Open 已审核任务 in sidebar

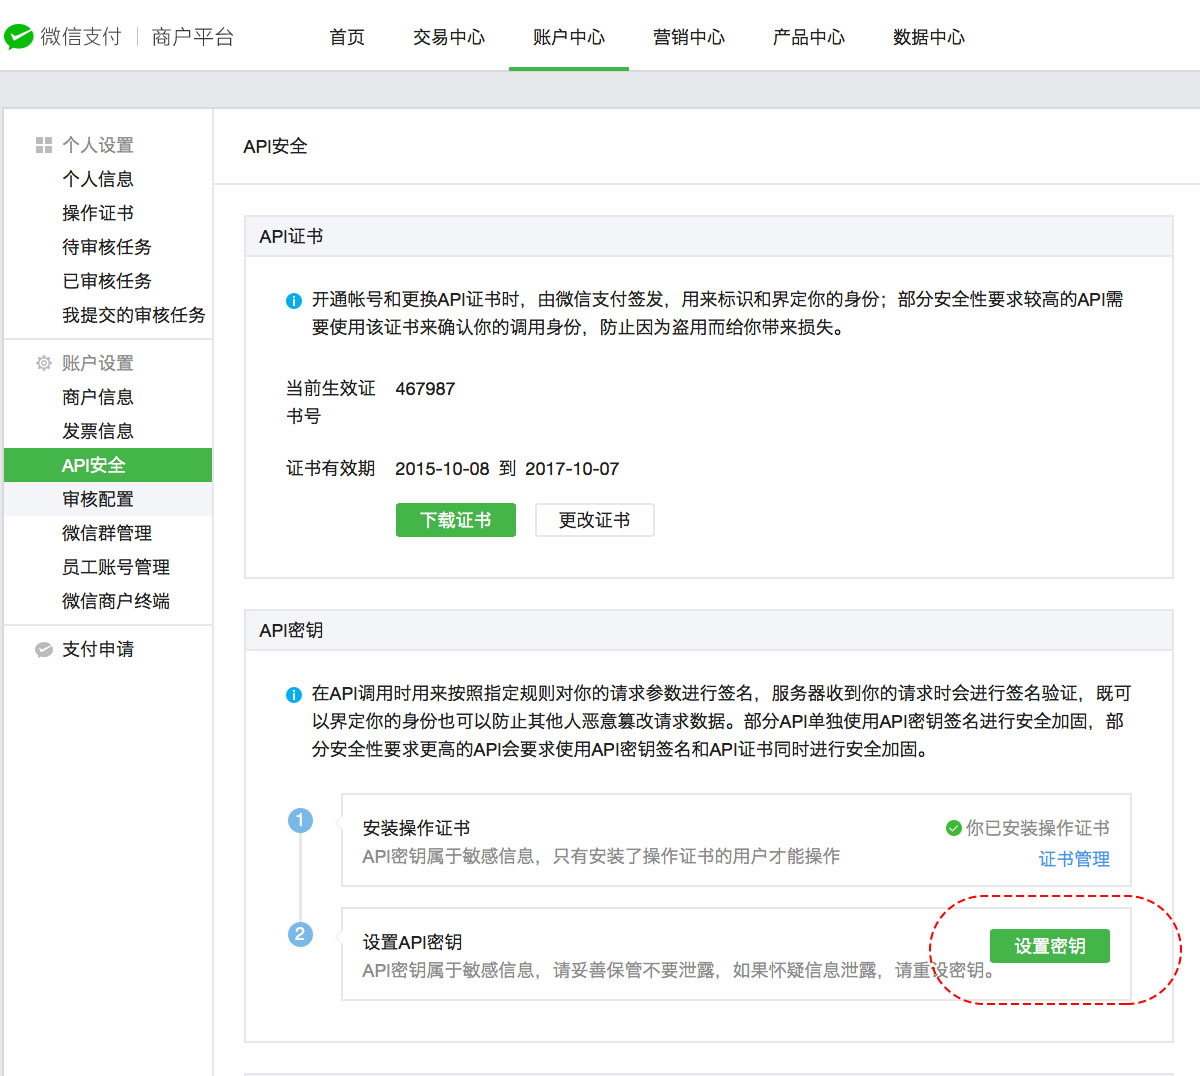(x=107, y=281)
